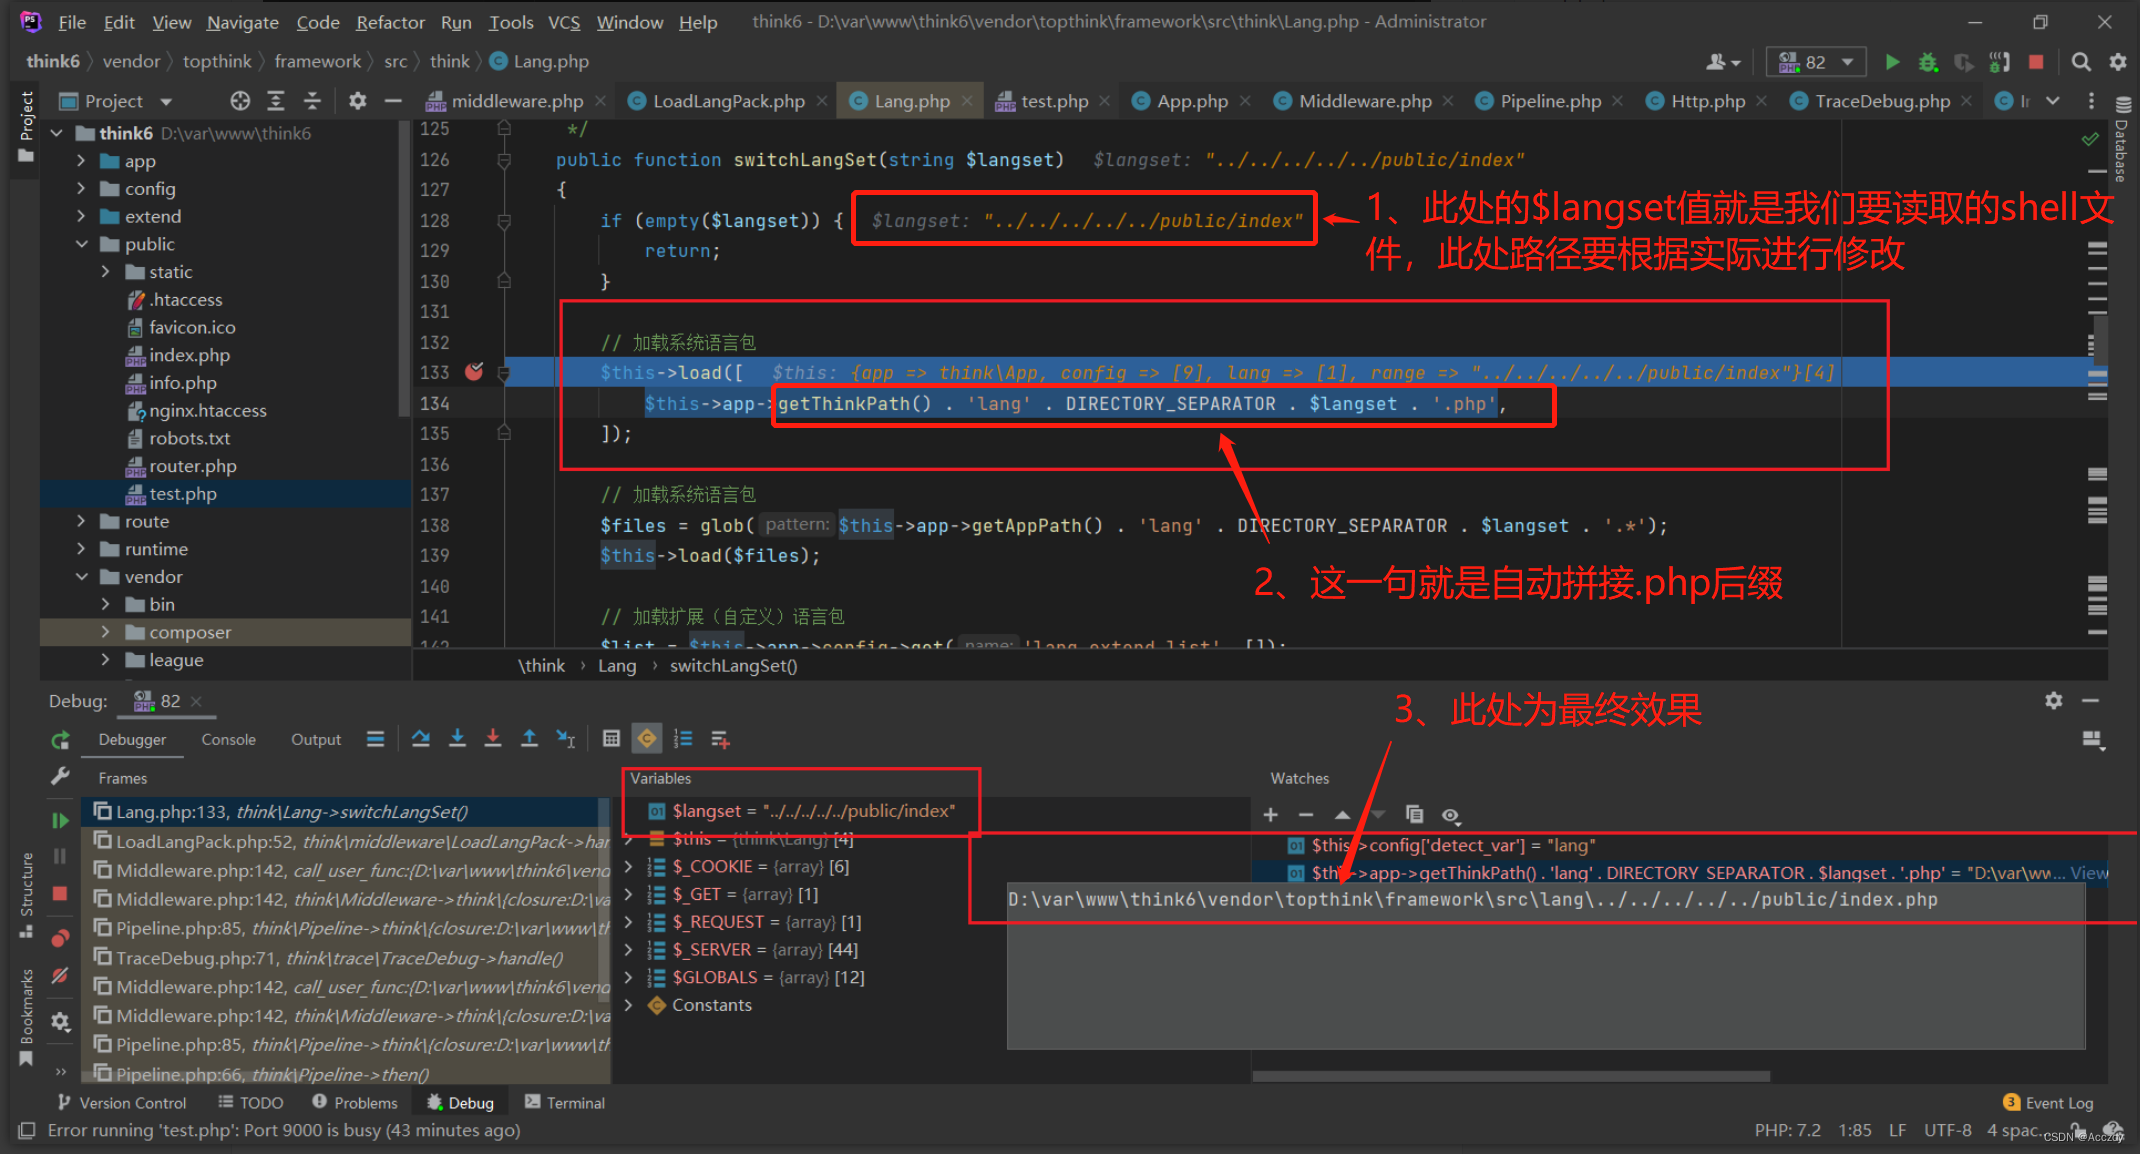Switch to LoadLangPack.php editor tab
This screenshot has height=1154, width=2140.
727,101
